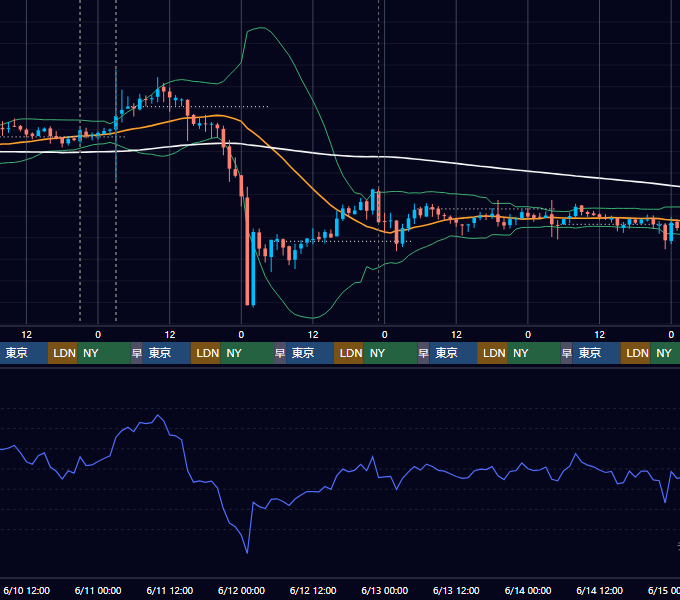Select the NY session block on 6/13

tap(533, 353)
